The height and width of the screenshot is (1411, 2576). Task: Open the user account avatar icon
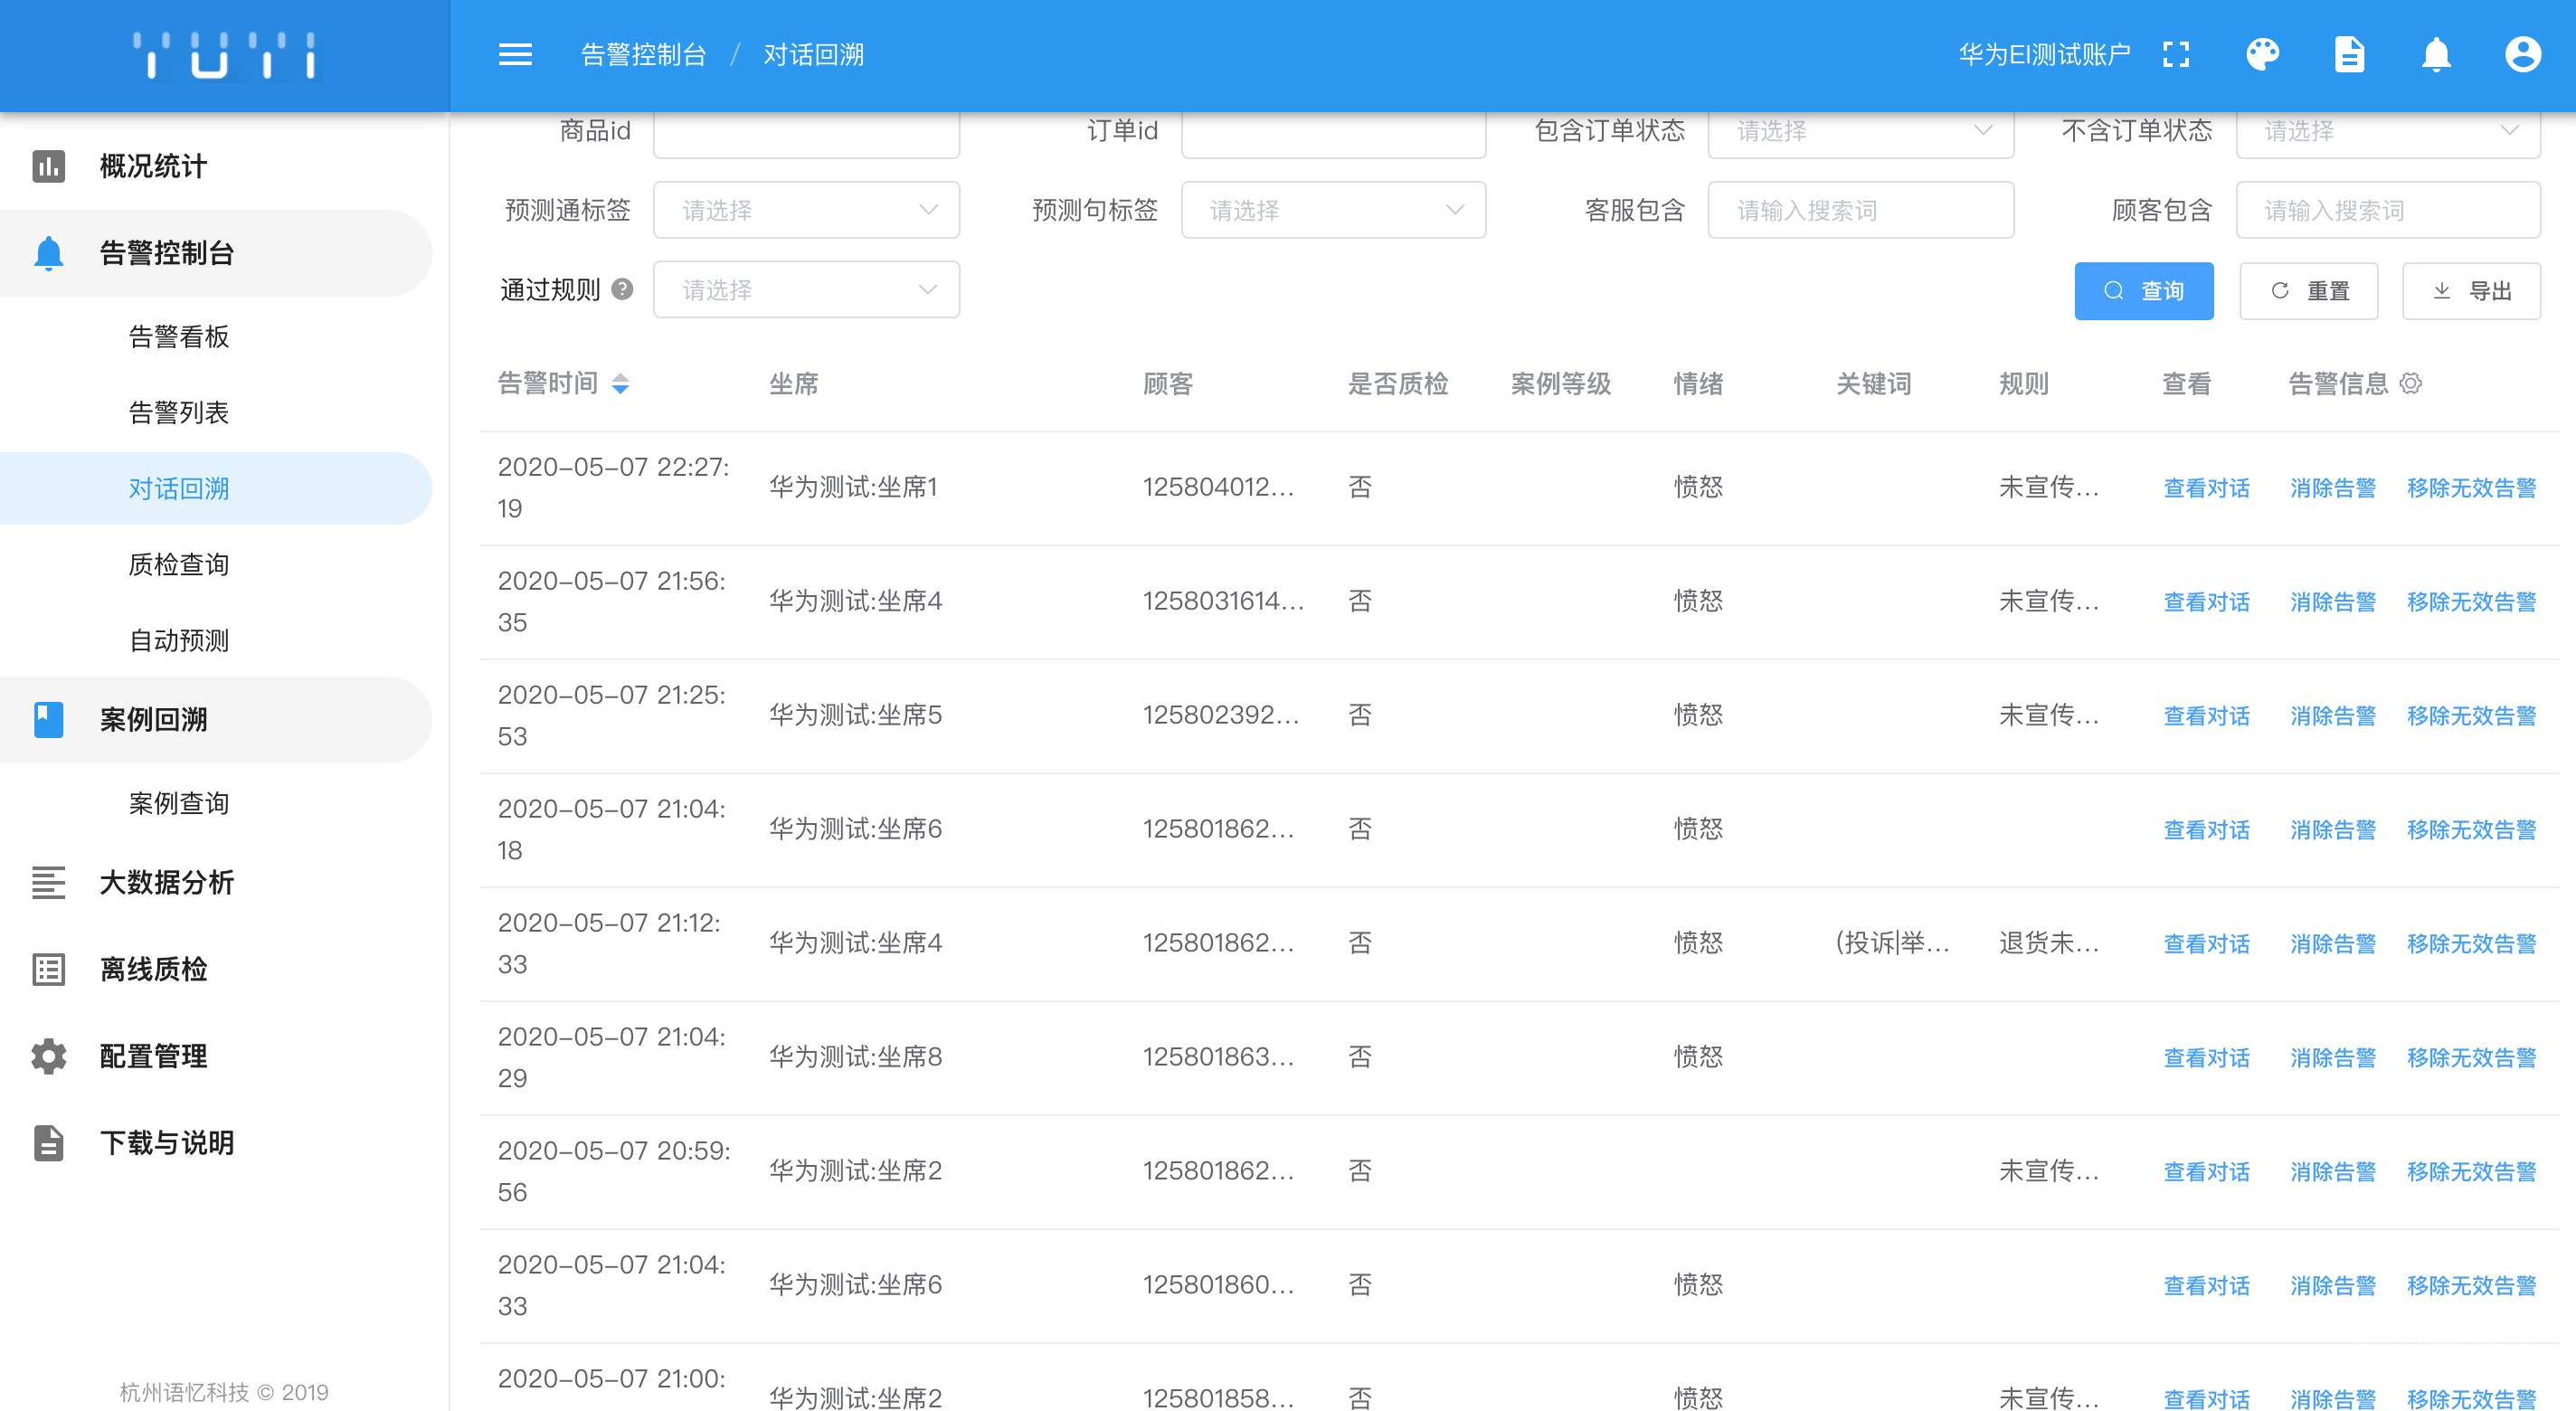2522,55
